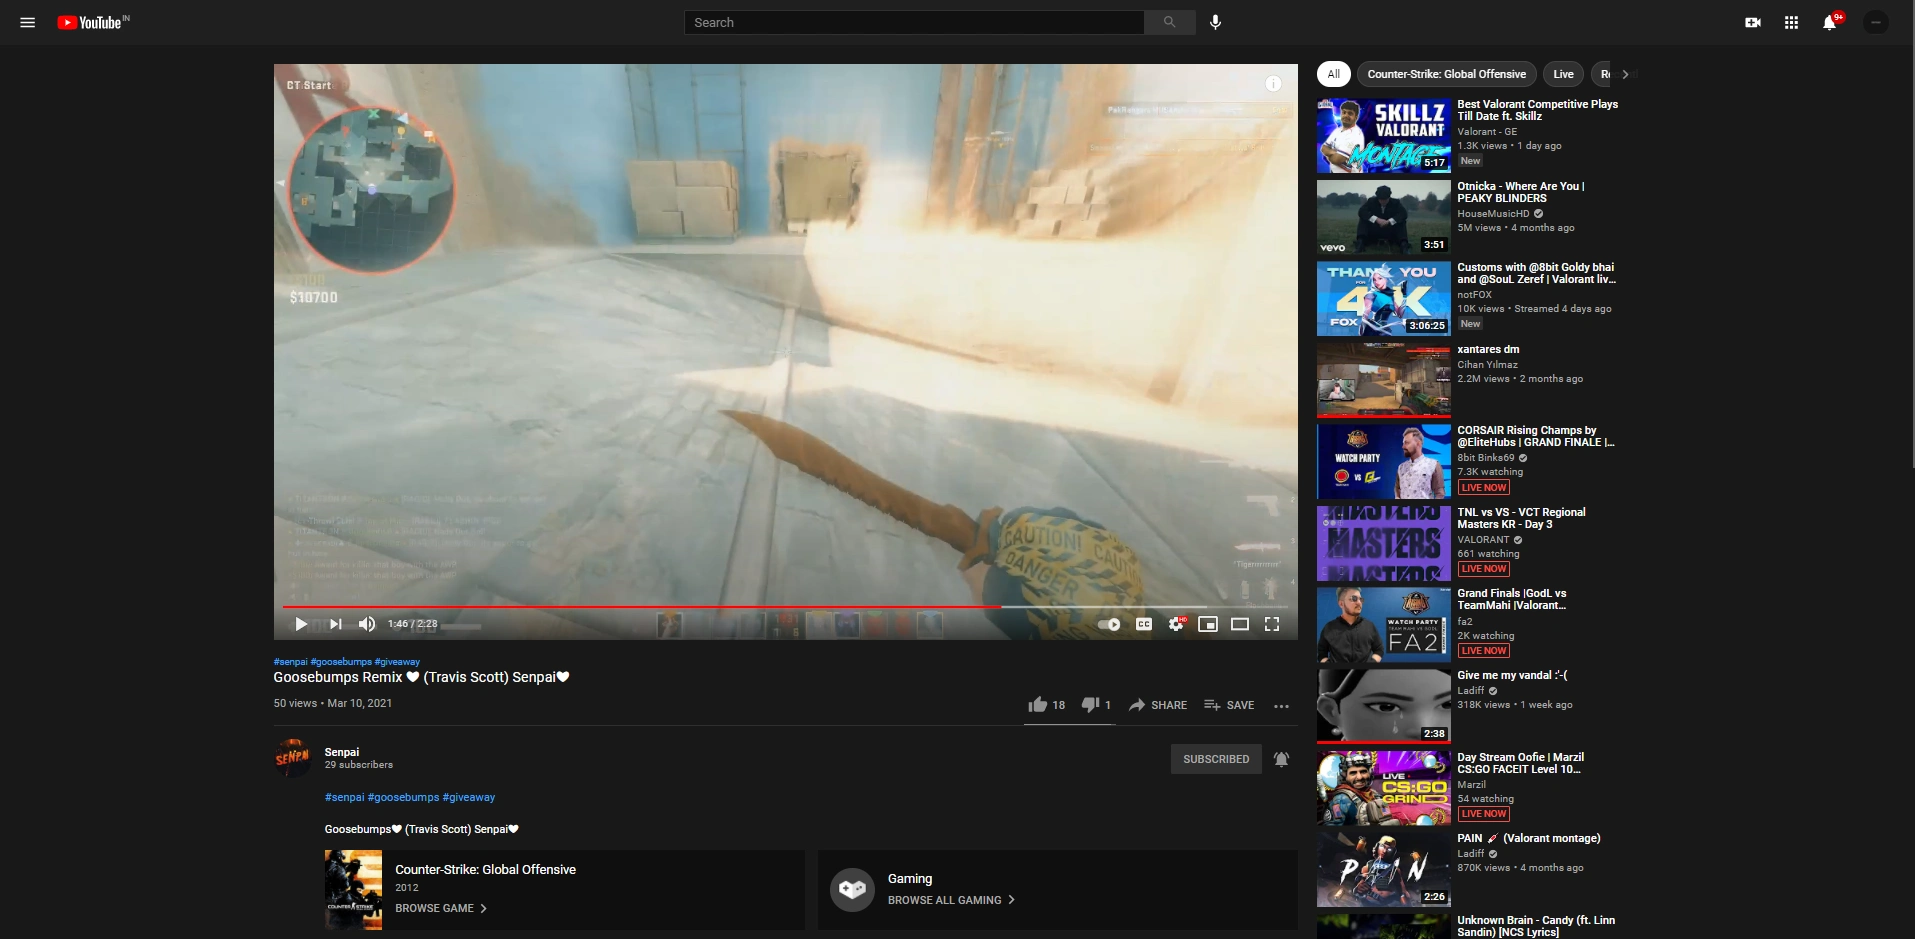Click the #goosebumps hashtag in description
The width and height of the screenshot is (1915, 939).
pyautogui.click(x=403, y=797)
